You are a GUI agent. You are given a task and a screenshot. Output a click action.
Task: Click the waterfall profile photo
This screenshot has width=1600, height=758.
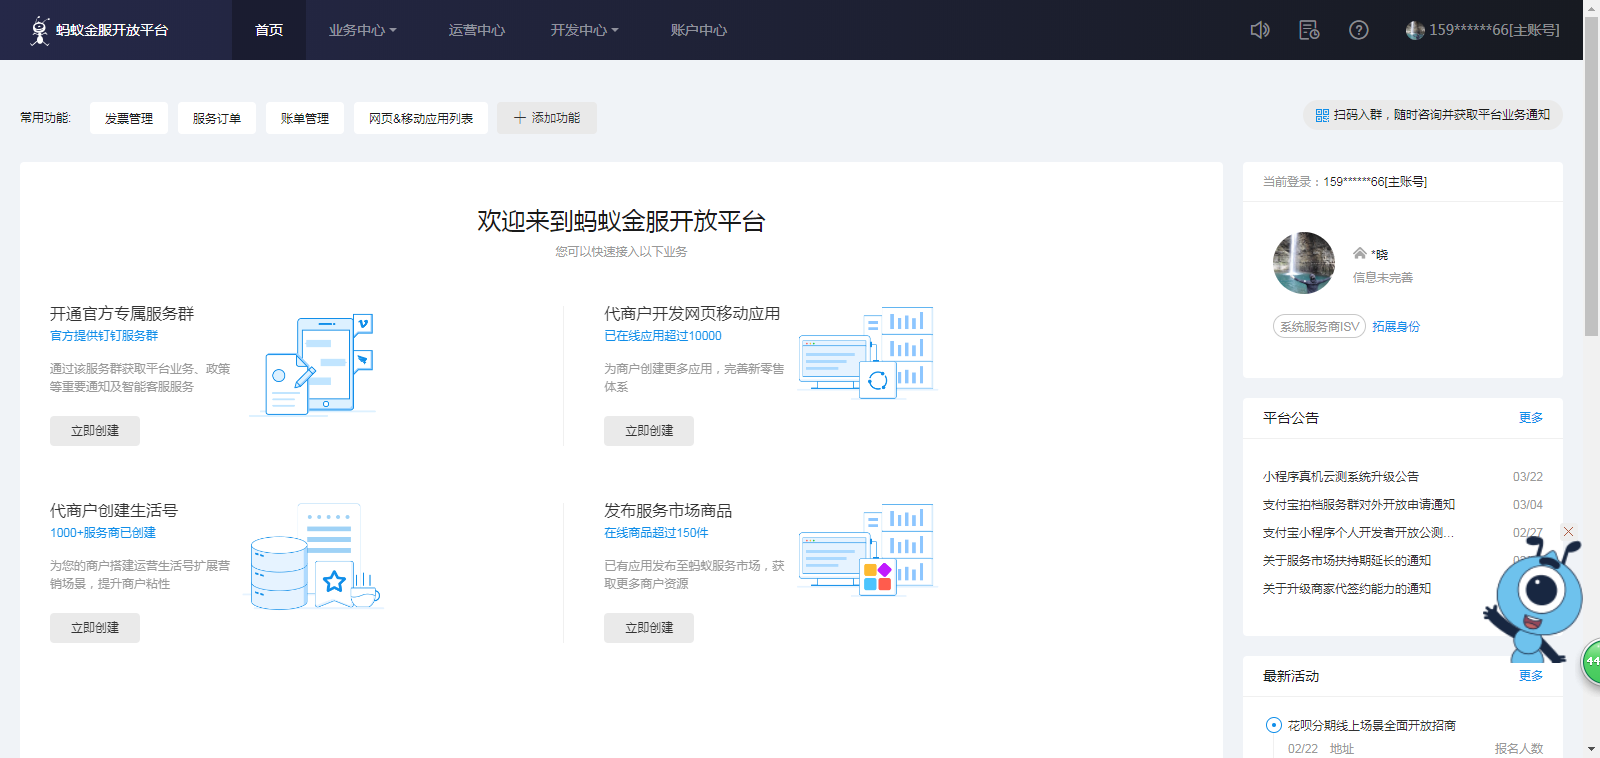pyautogui.click(x=1304, y=263)
